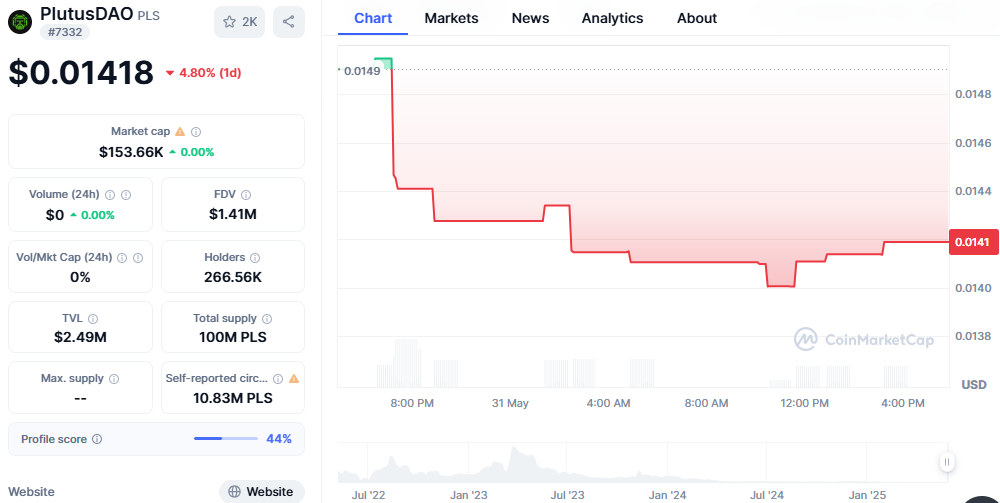Click the Profile score info icon

97,439
